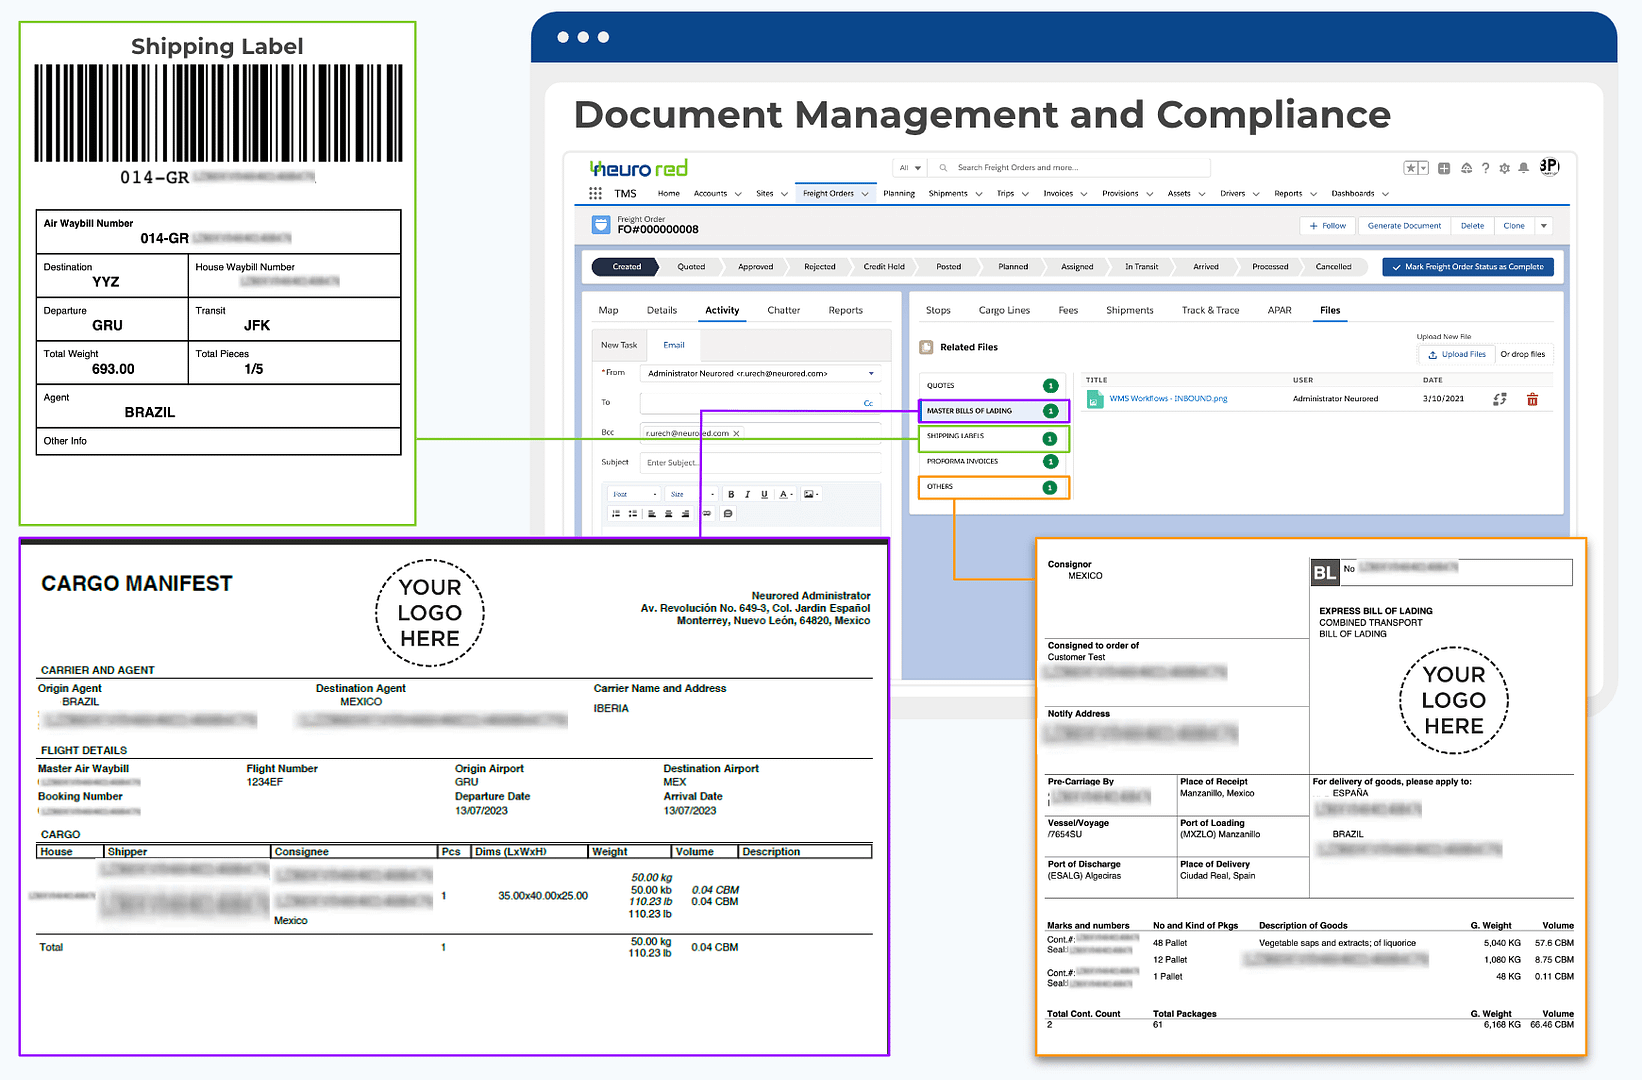Center align email text
Viewport: 1642px width, 1080px height.
(668, 514)
